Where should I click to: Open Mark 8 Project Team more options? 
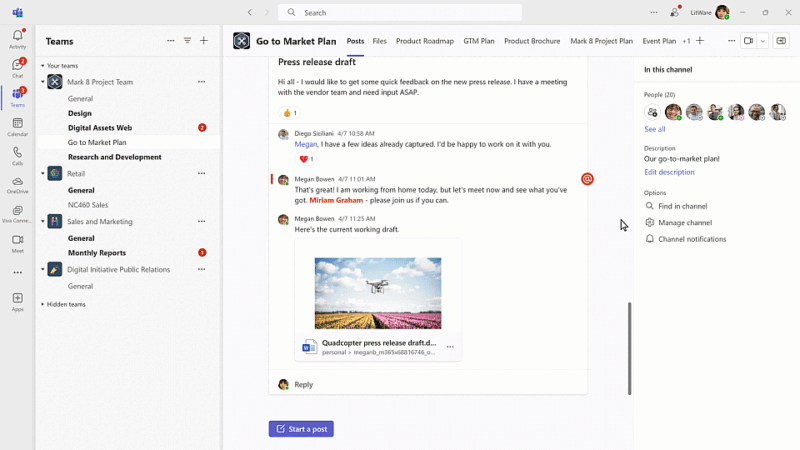[202, 82]
